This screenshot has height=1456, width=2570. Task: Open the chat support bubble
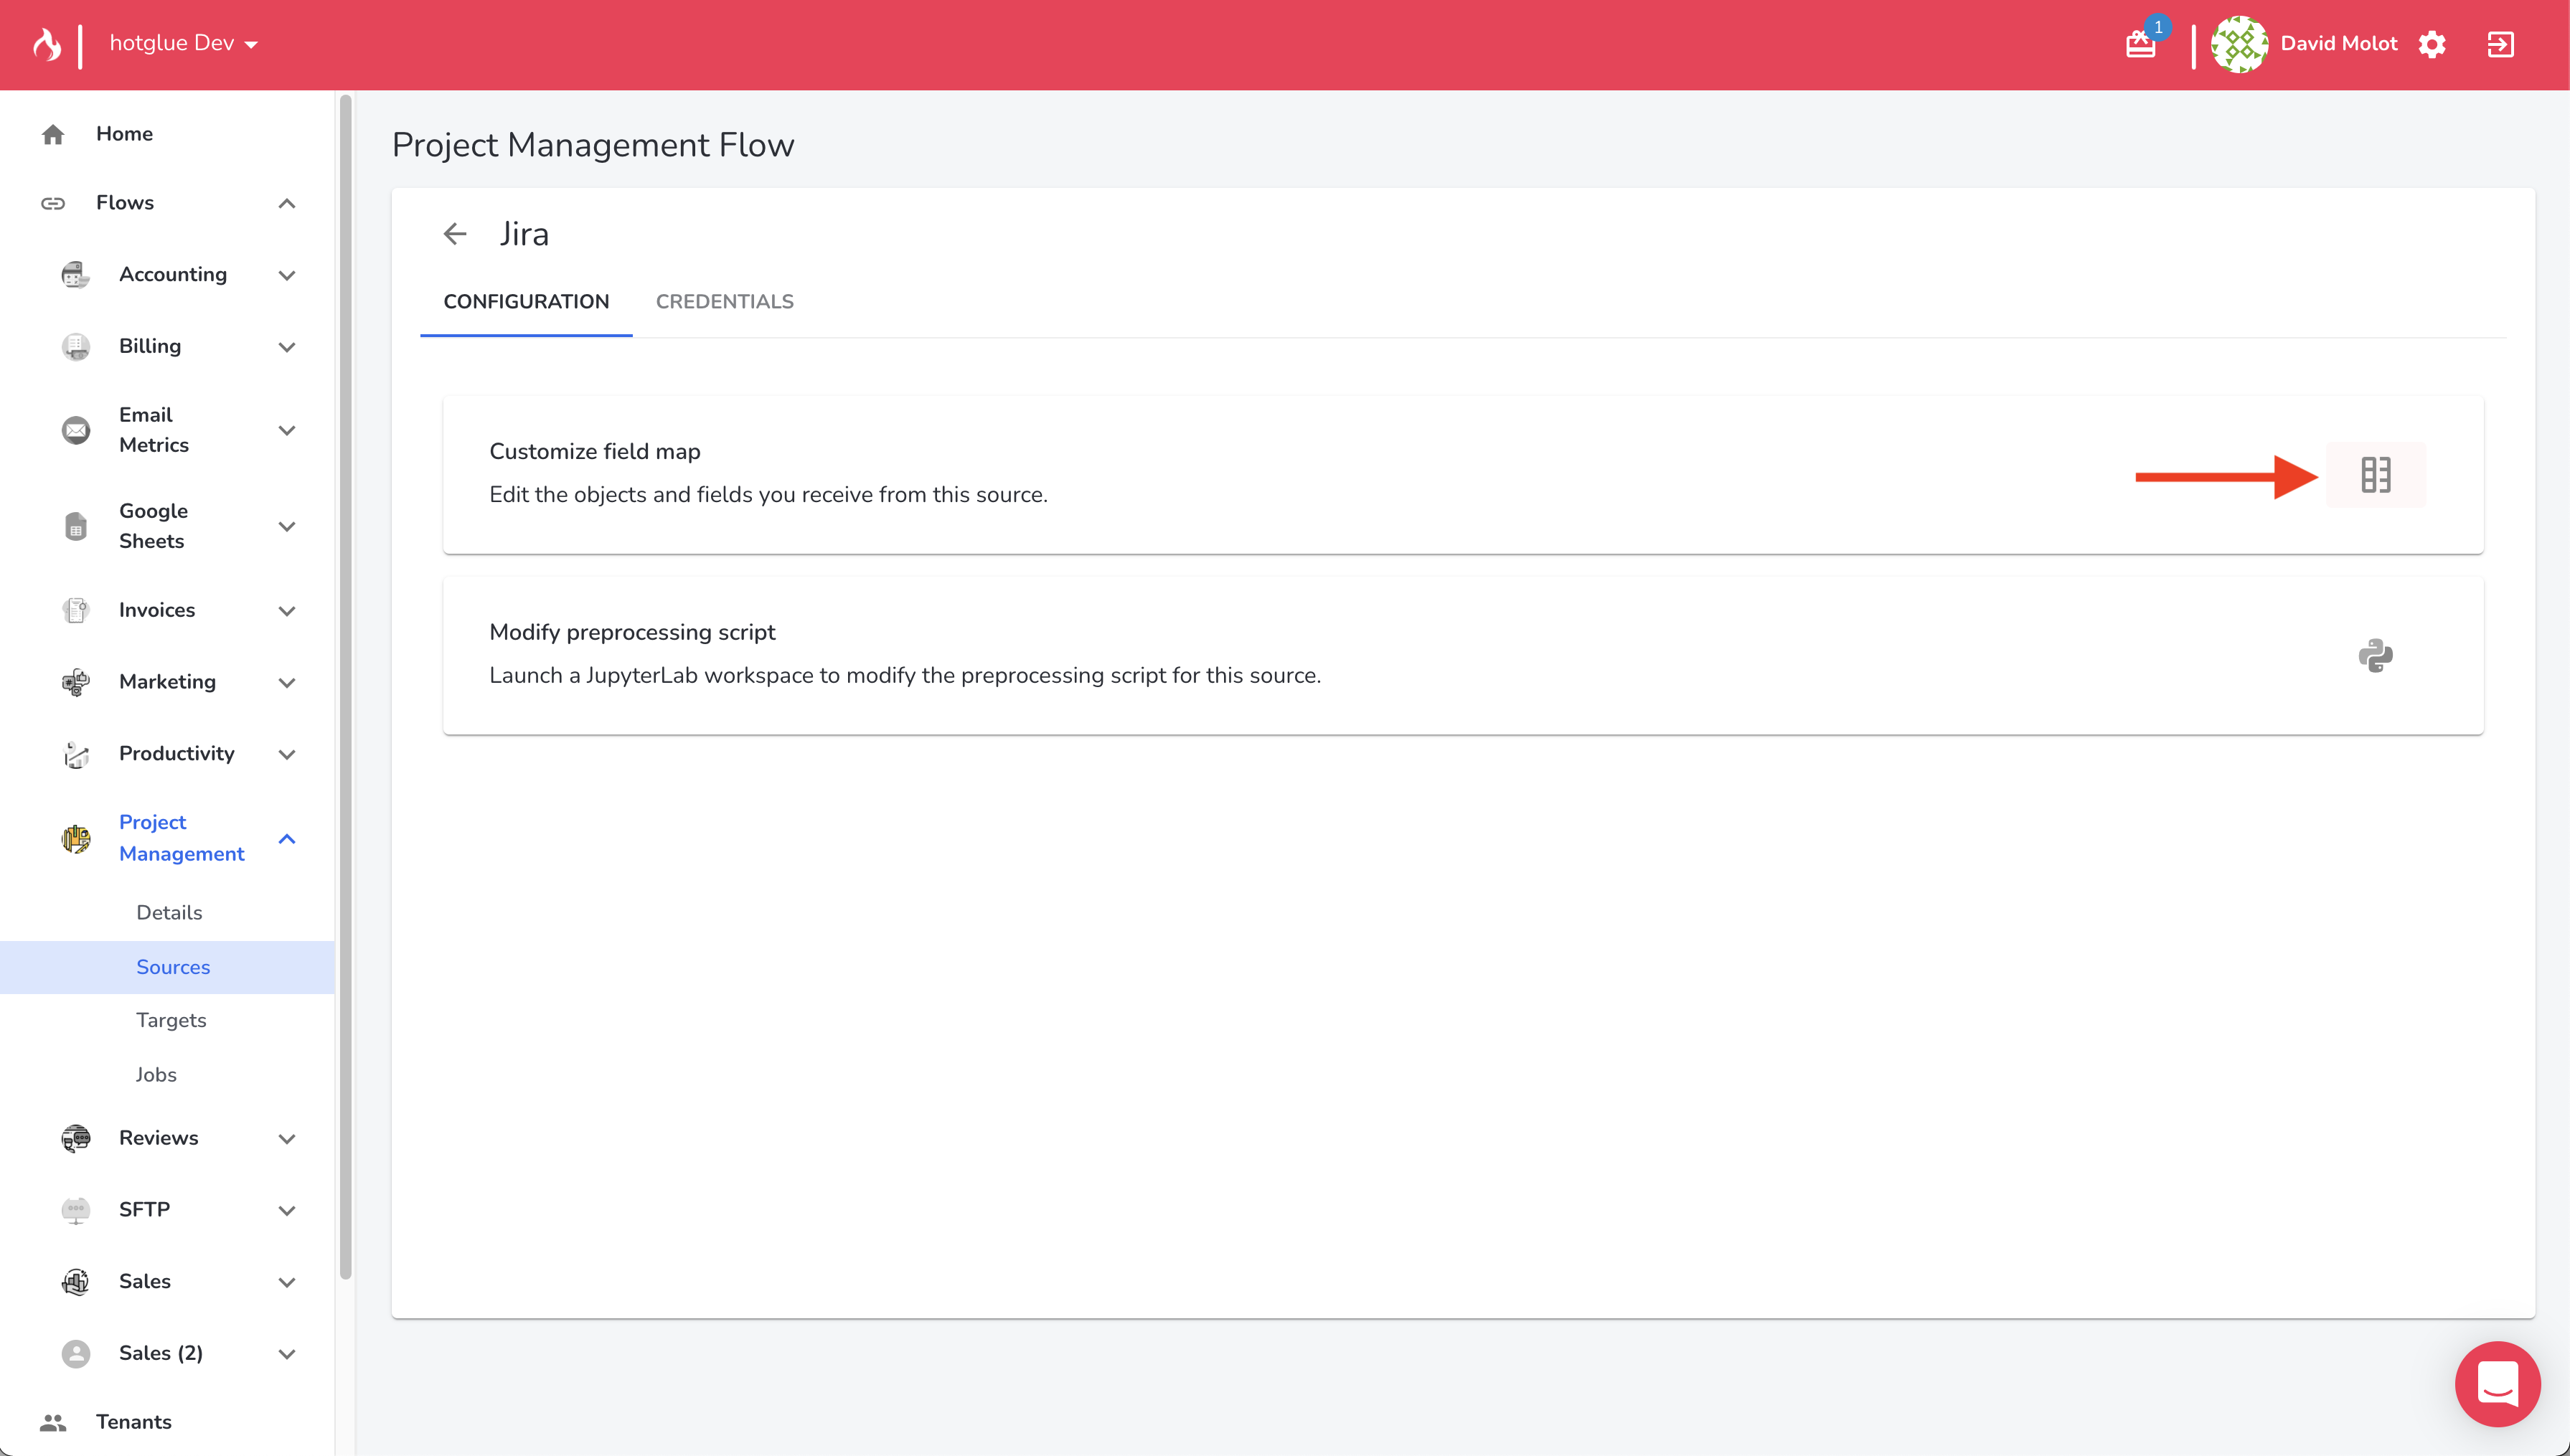2497,1384
